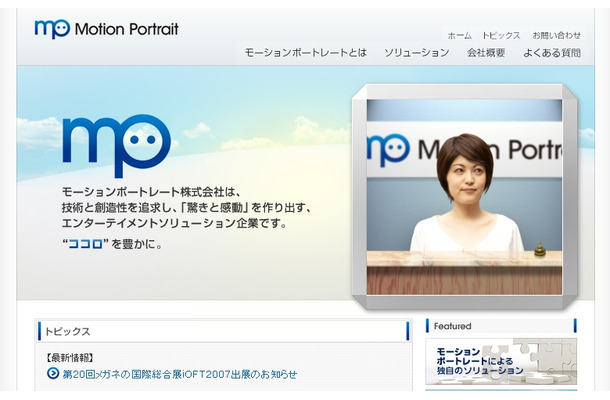The width and height of the screenshot is (610, 400).
Task: Click the トピックス section header
Action: tap(223, 332)
